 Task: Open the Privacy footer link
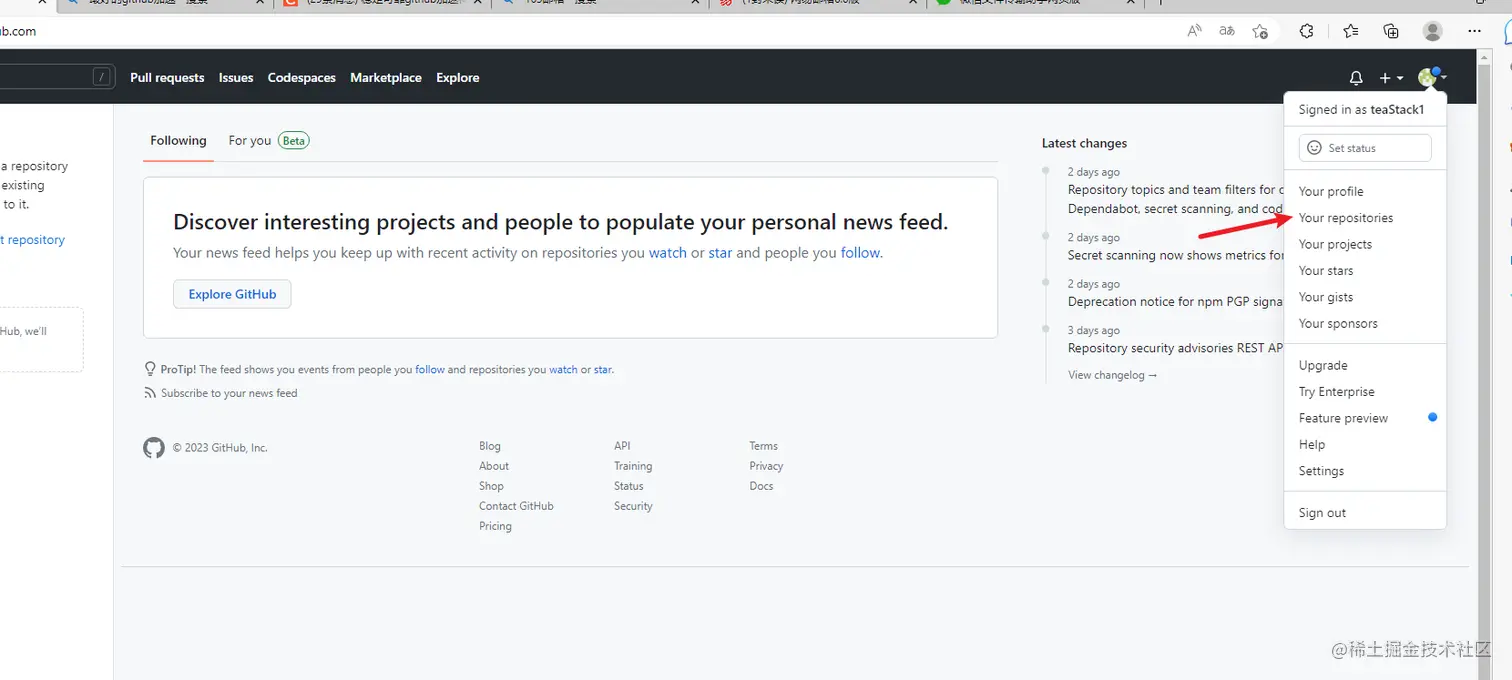pyautogui.click(x=766, y=466)
